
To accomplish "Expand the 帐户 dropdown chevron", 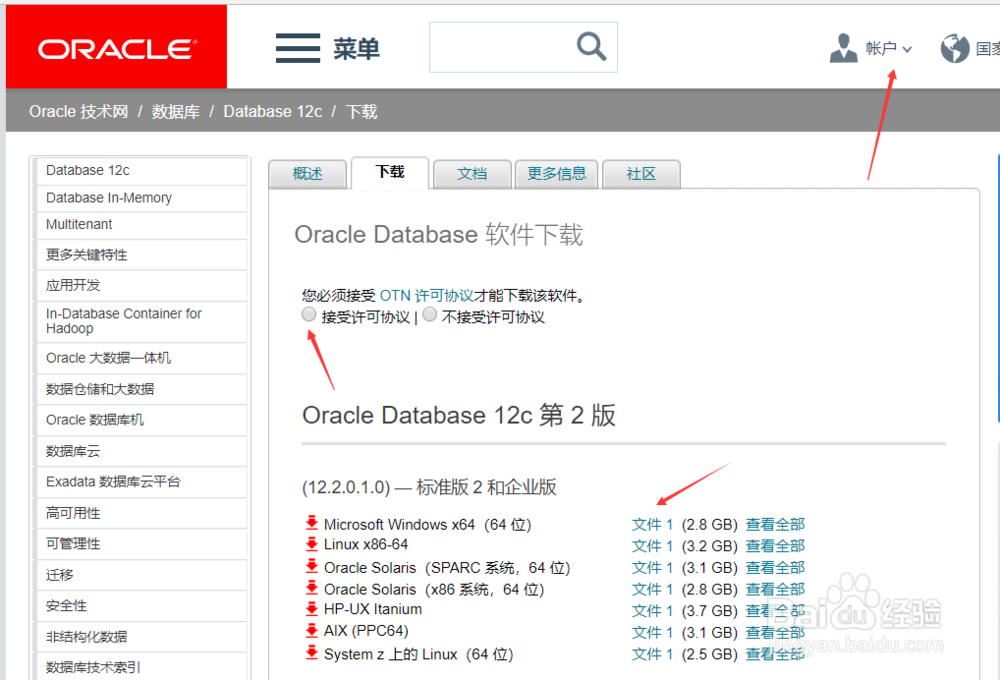I will [908, 47].
